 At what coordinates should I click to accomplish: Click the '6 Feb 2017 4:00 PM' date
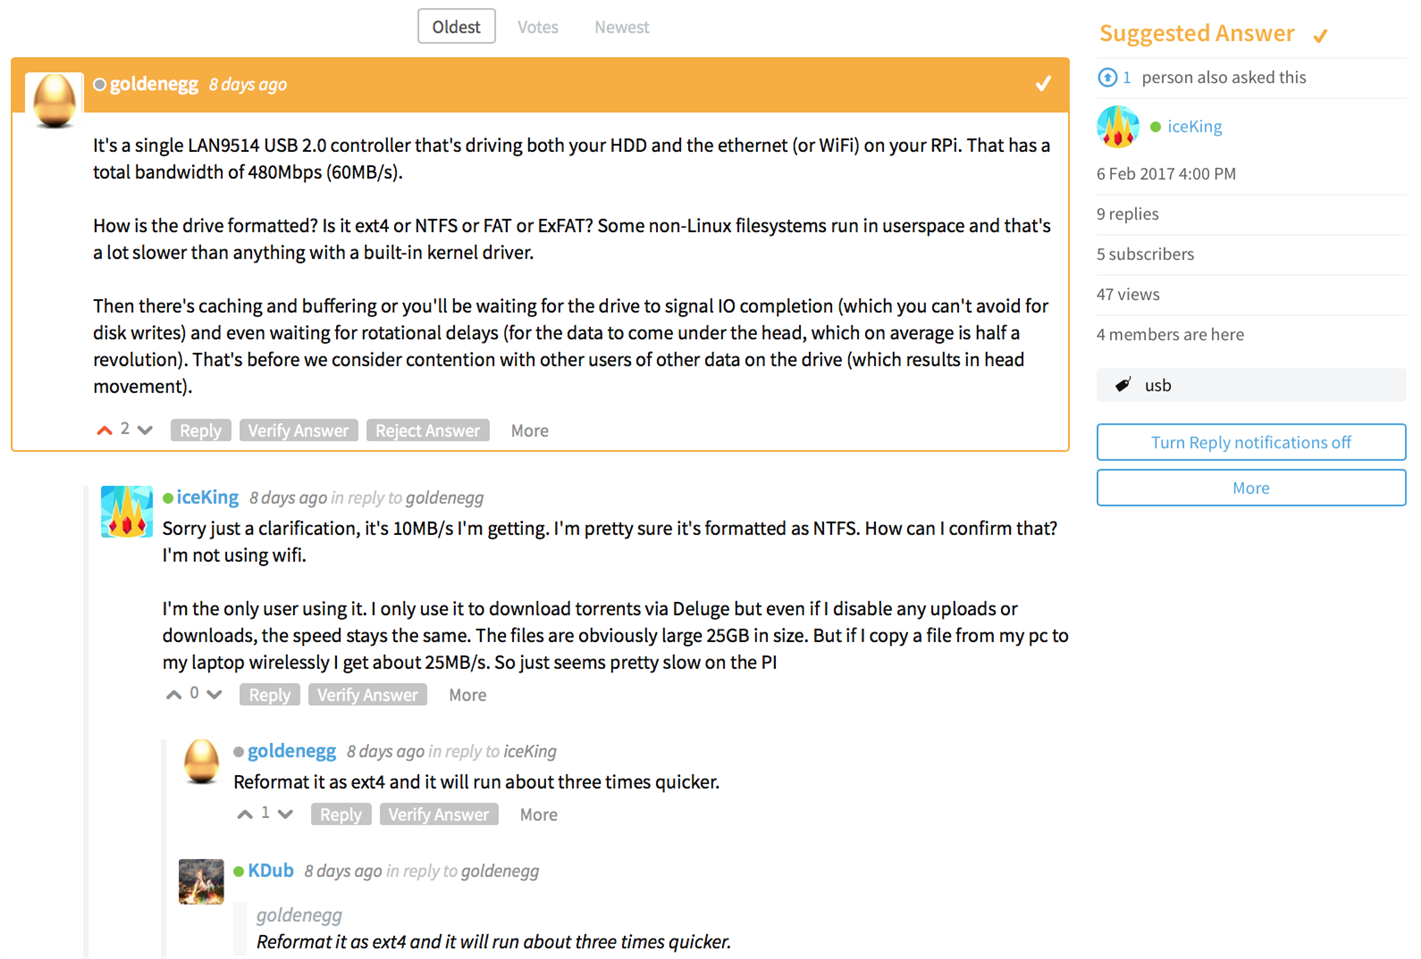(x=1166, y=174)
